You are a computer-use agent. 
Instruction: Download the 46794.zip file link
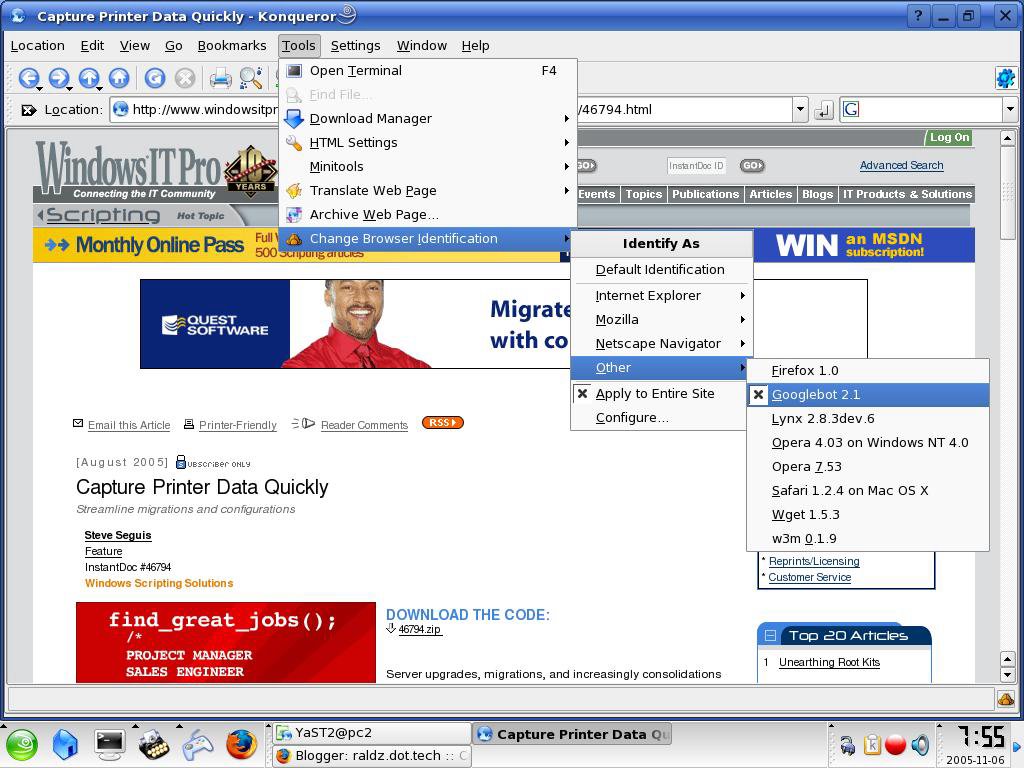point(419,629)
